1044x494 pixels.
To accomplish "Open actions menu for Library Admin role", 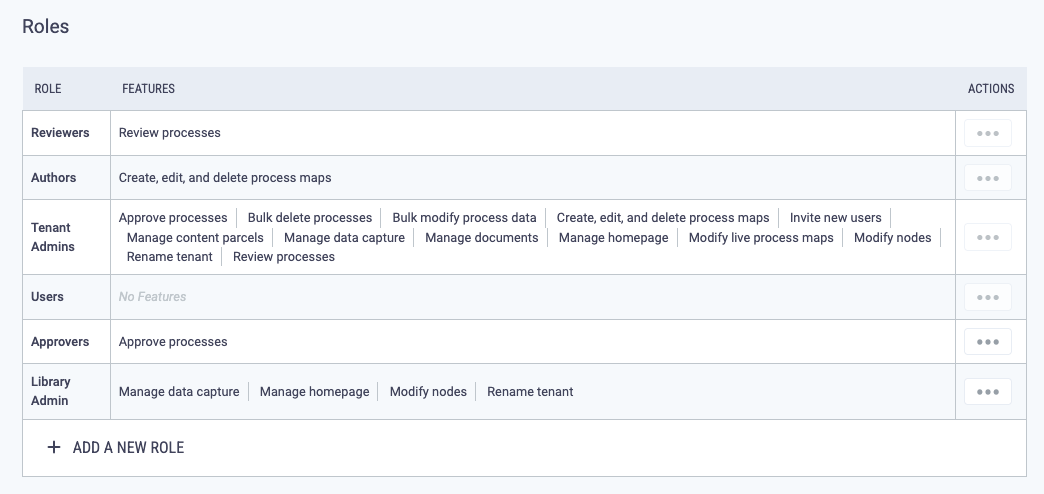I will click(x=987, y=391).
